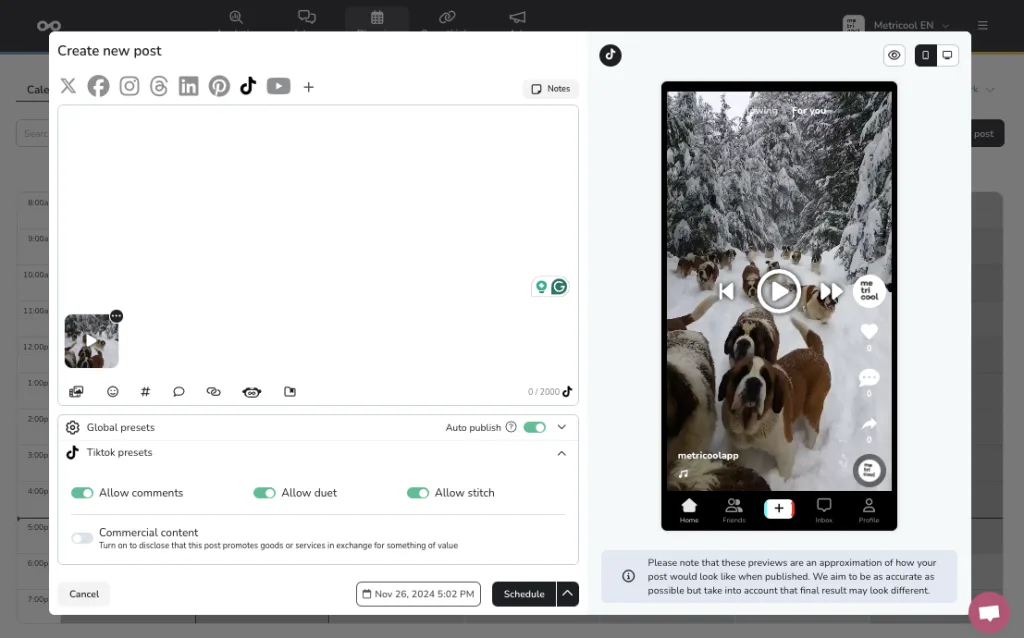Open the Schedule options arrow dropdown
Image resolution: width=1024 pixels, height=638 pixels.
pos(568,594)
